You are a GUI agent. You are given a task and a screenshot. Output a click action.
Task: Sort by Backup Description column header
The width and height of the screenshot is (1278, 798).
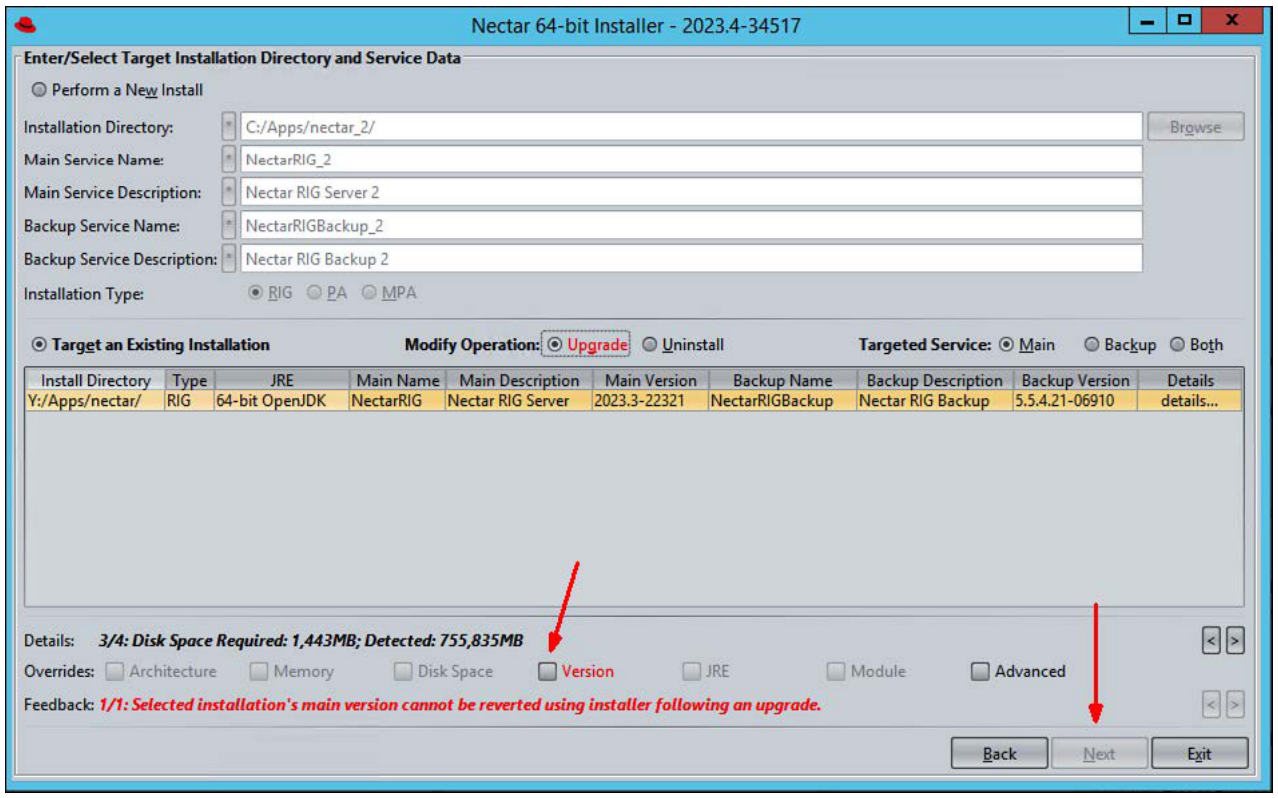pyautogui.click(x=935, y=380)
